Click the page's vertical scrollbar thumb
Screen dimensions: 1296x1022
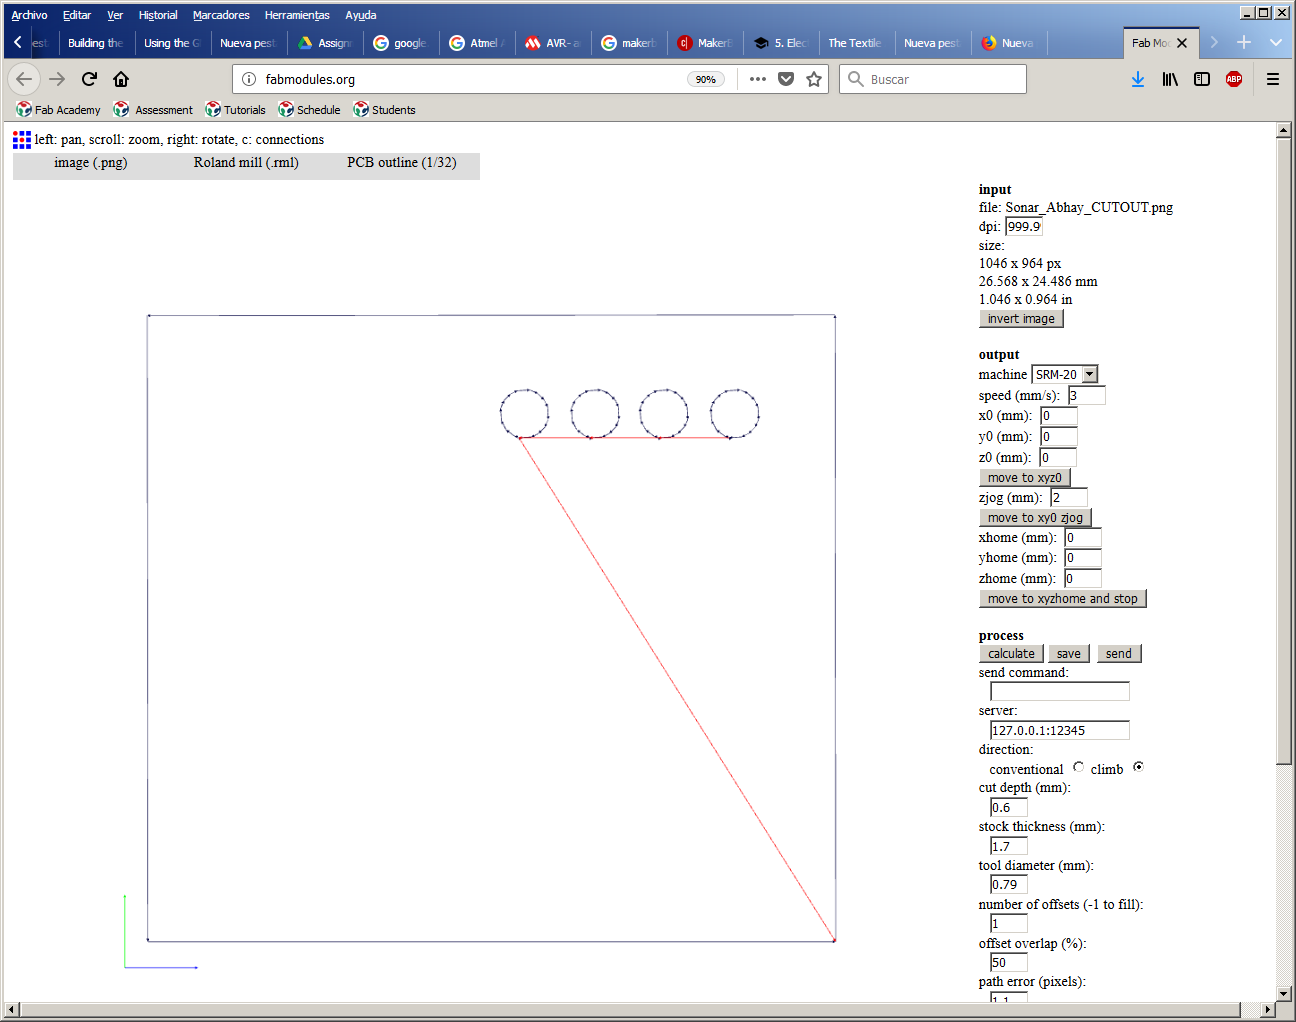[x=1284, y=451]
